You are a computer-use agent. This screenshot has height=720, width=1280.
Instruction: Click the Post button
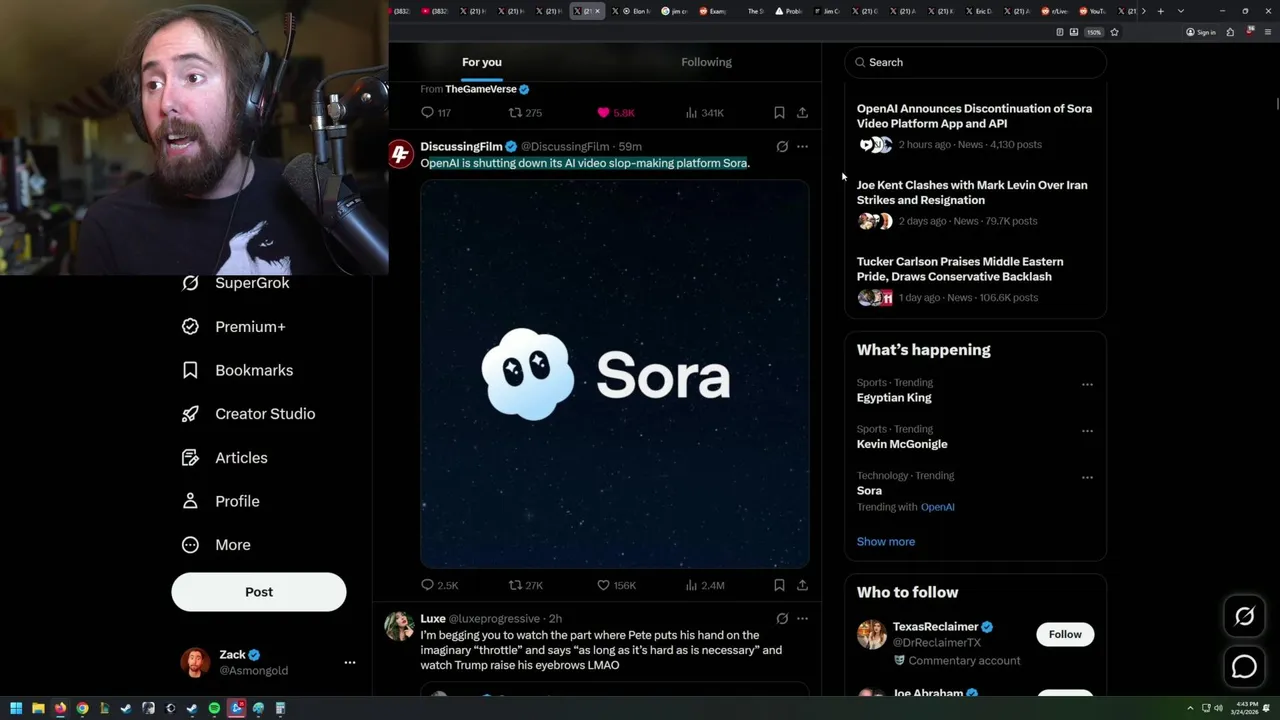(259, 592)
